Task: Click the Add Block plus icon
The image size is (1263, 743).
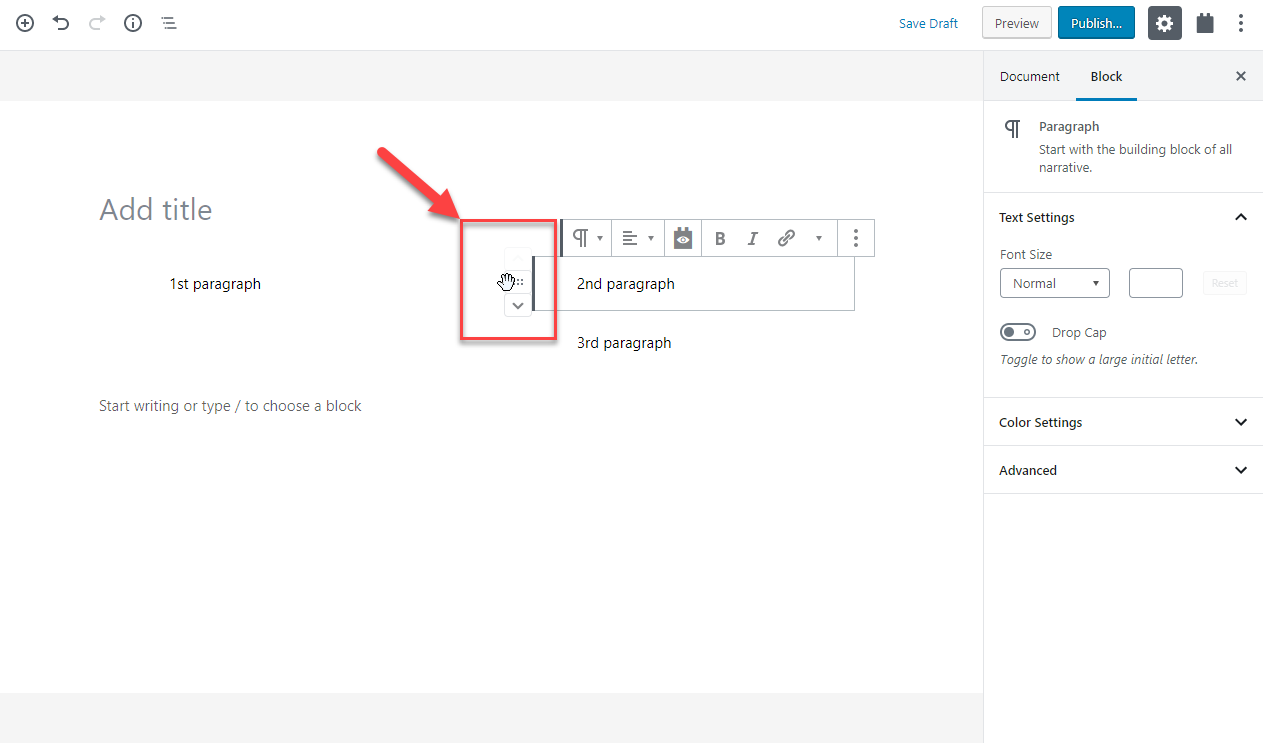Action: coord(24,23)
